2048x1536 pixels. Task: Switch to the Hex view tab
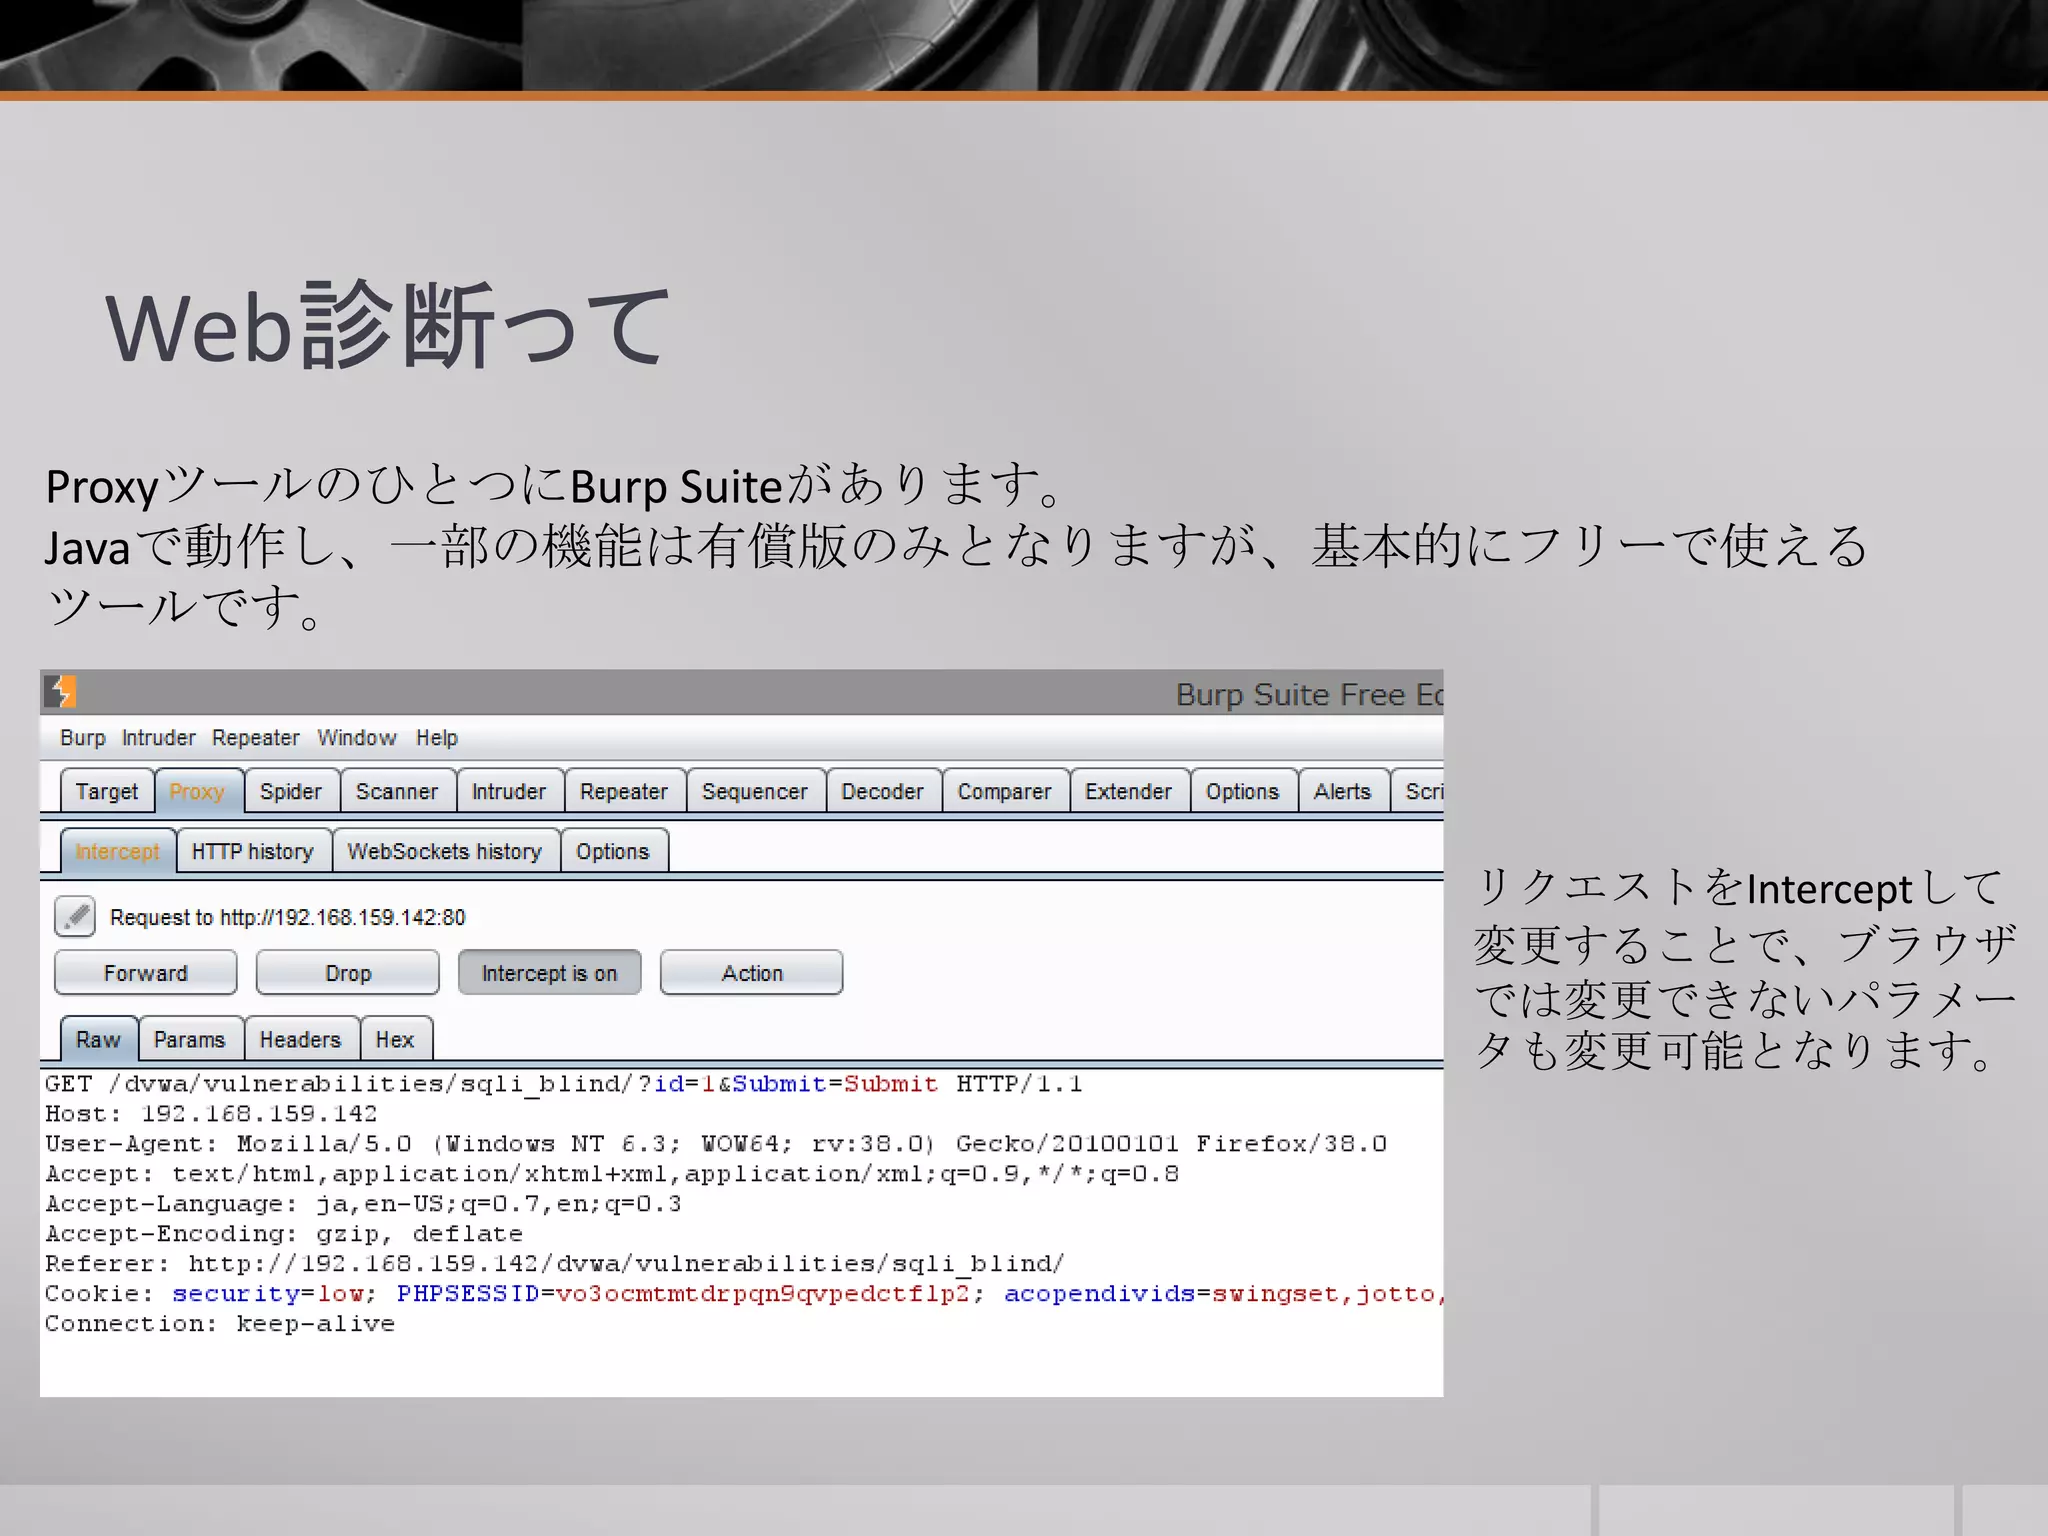[x=395, y=1039]
